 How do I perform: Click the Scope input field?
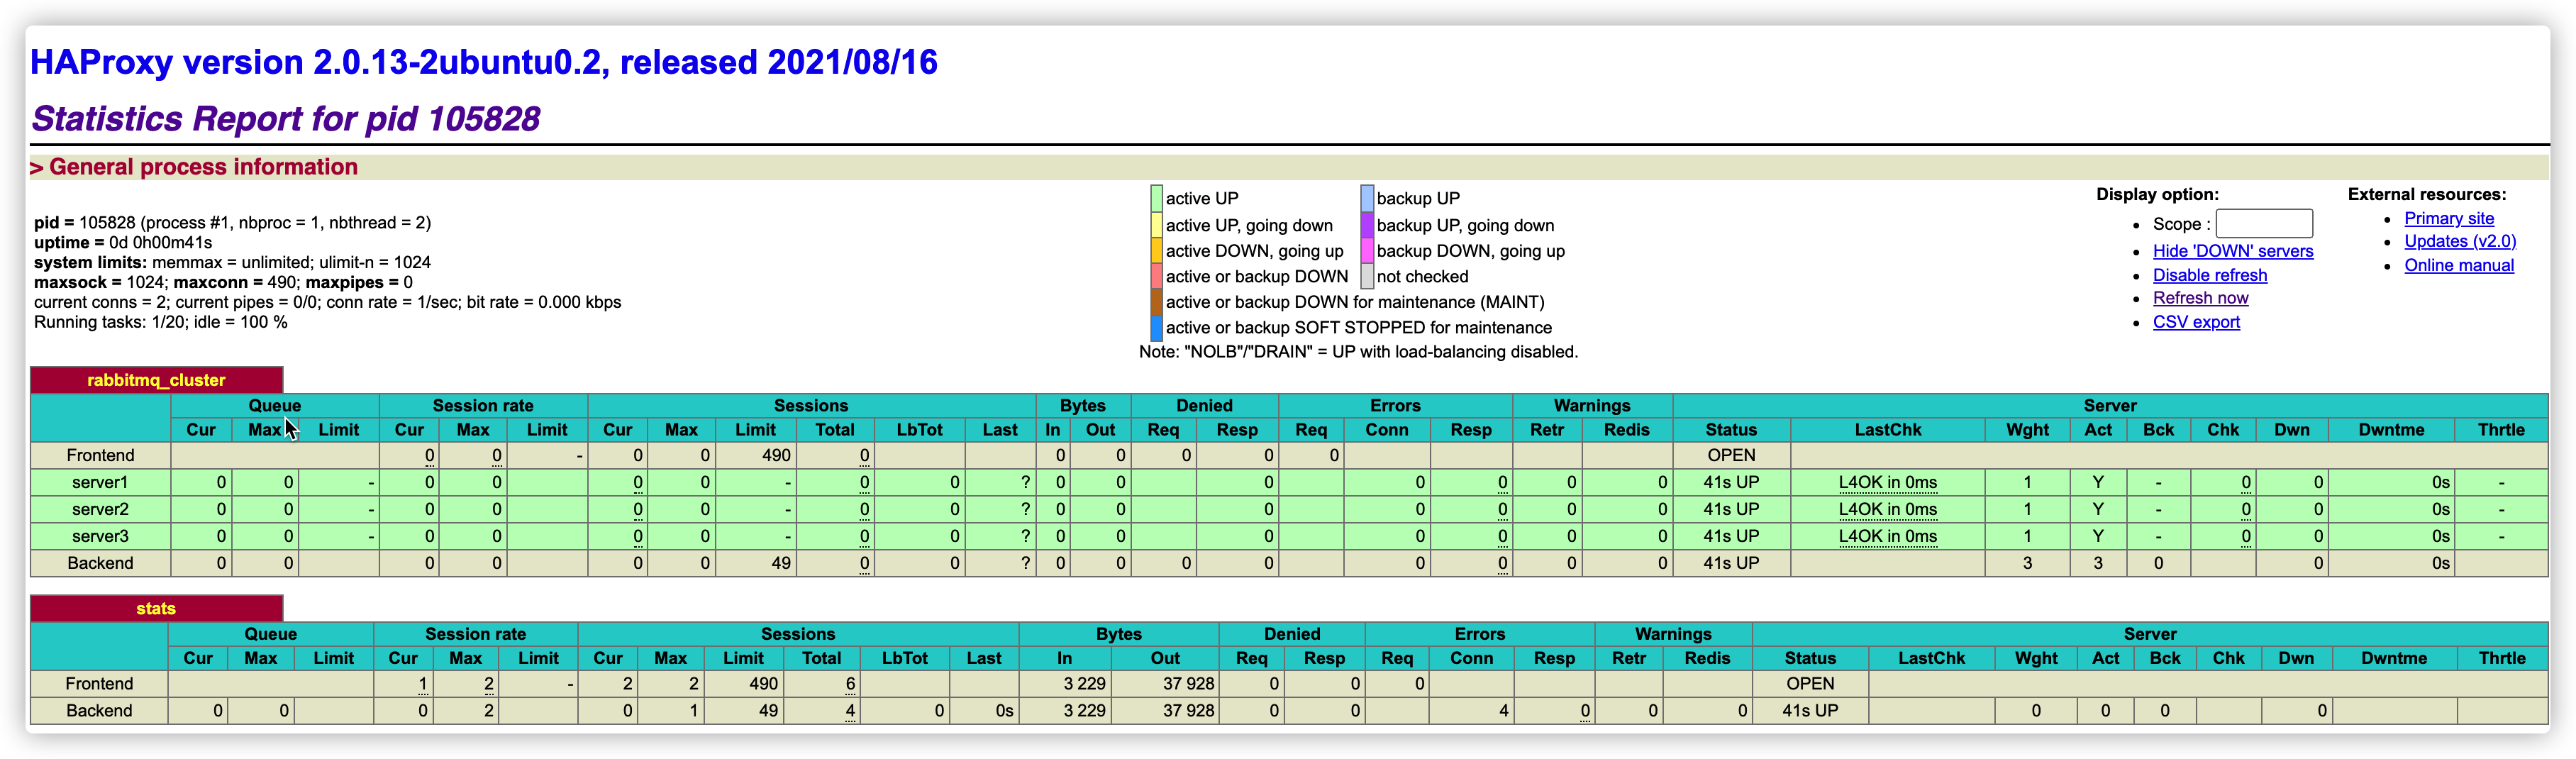pos(2264,223)
